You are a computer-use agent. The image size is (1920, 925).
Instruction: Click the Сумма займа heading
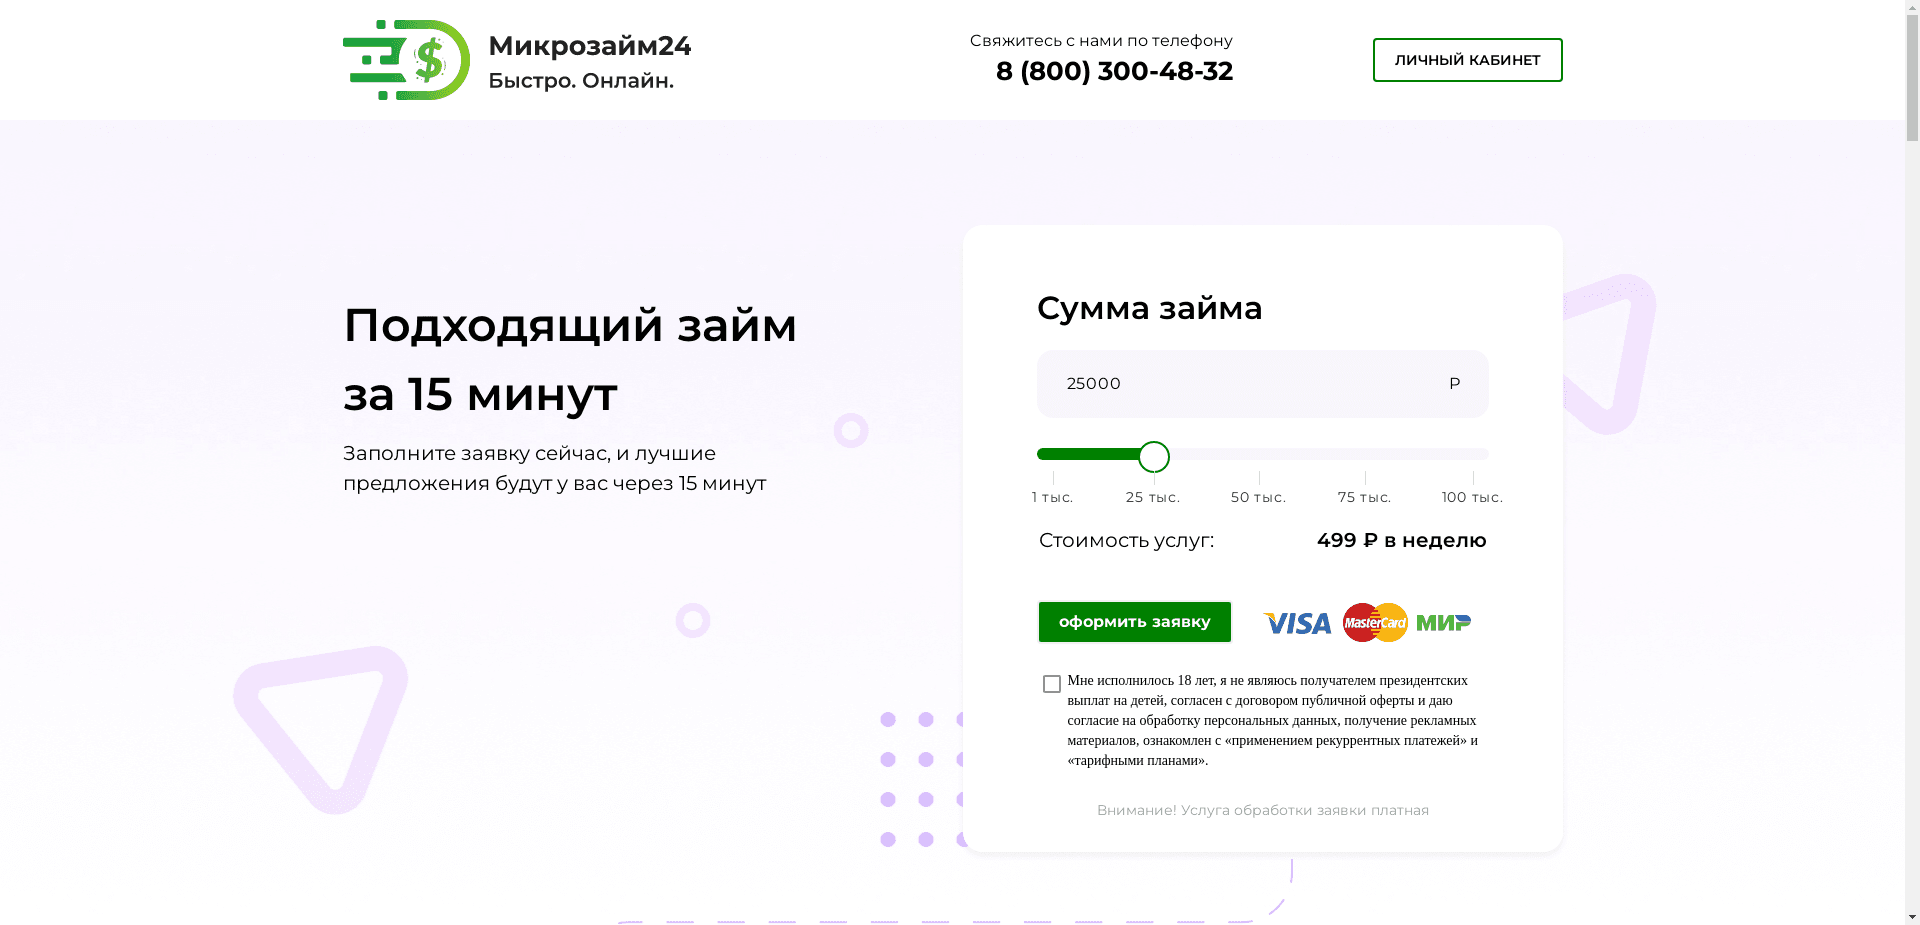1150,309
